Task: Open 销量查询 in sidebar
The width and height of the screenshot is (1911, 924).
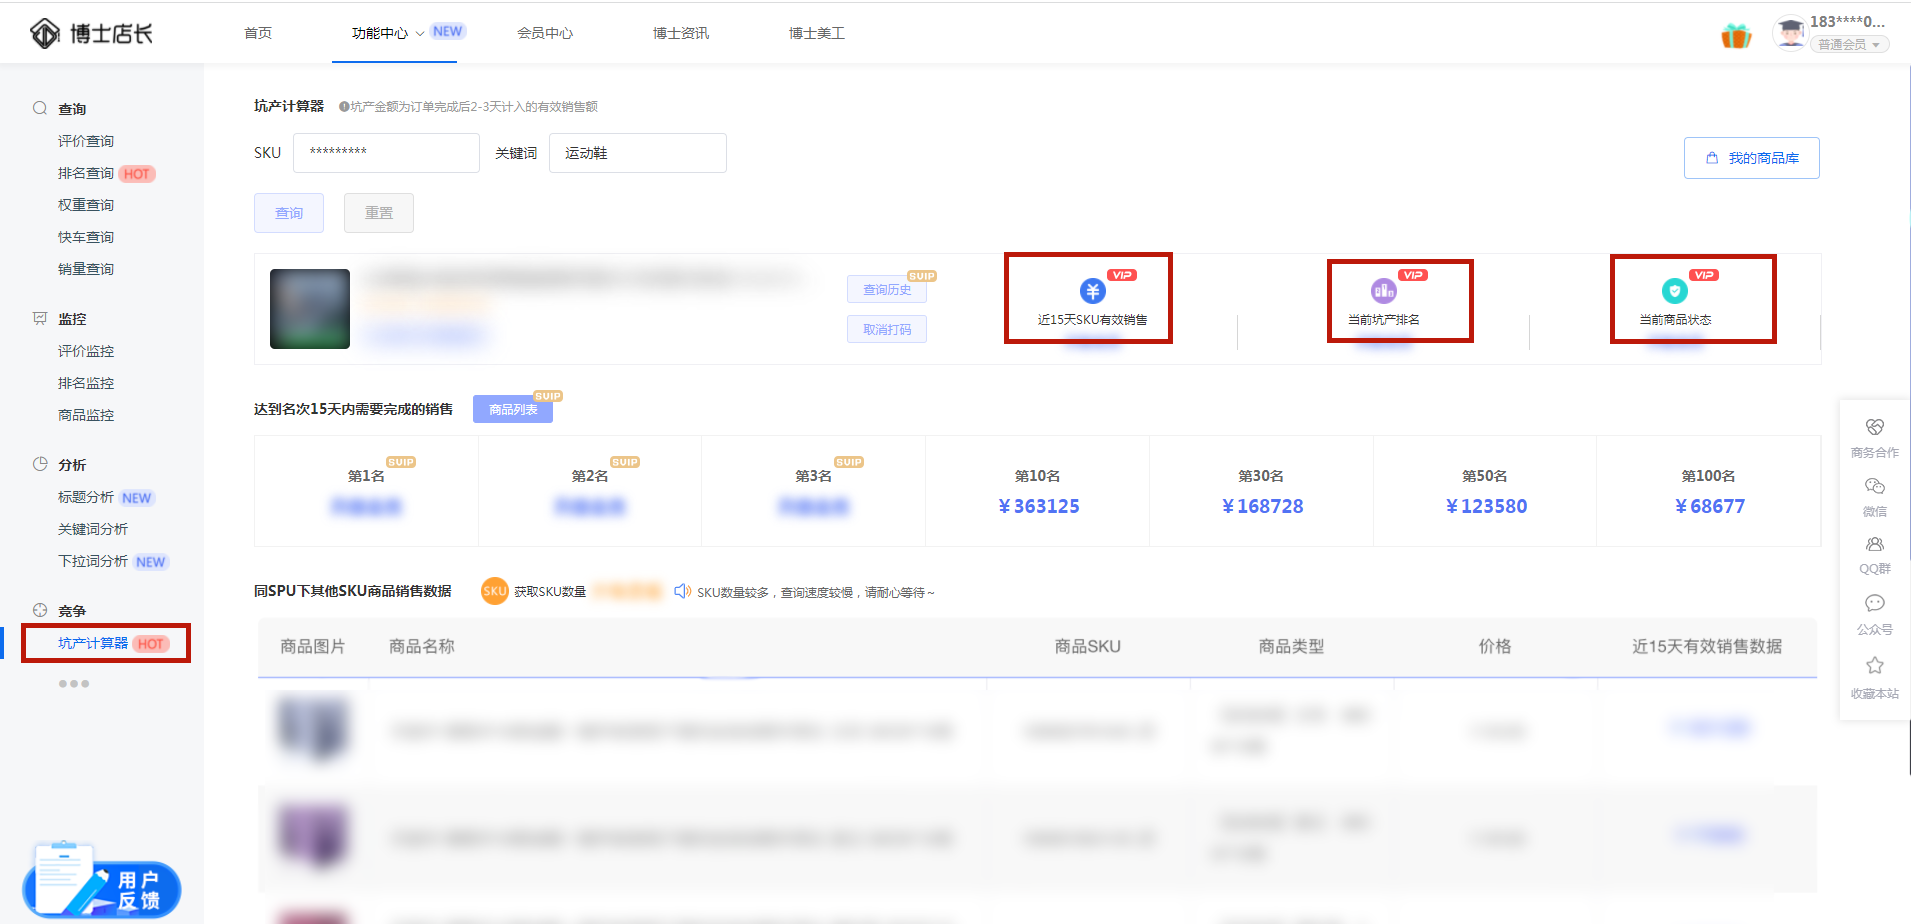Action: coord(86,269)
